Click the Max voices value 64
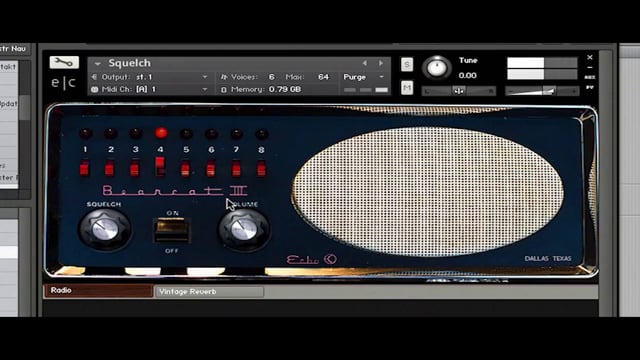This screenshot has height=360, width=640. click(323, 77)
